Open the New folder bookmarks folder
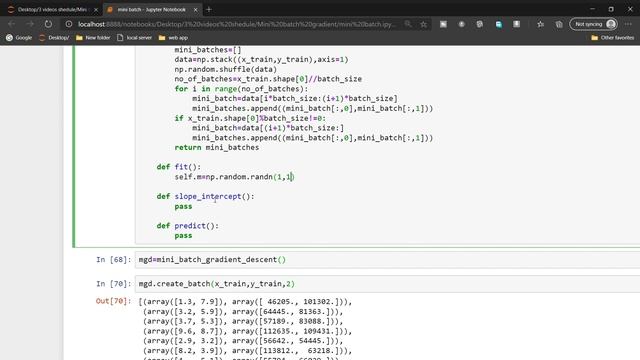 (93, 38)
